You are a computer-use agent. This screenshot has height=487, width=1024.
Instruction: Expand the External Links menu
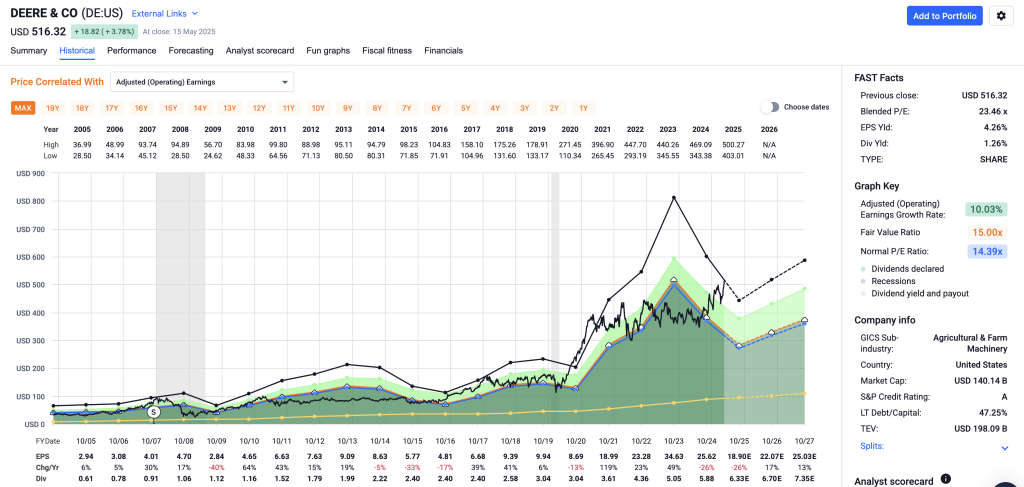pyautogui.click(x=165, y=14)
